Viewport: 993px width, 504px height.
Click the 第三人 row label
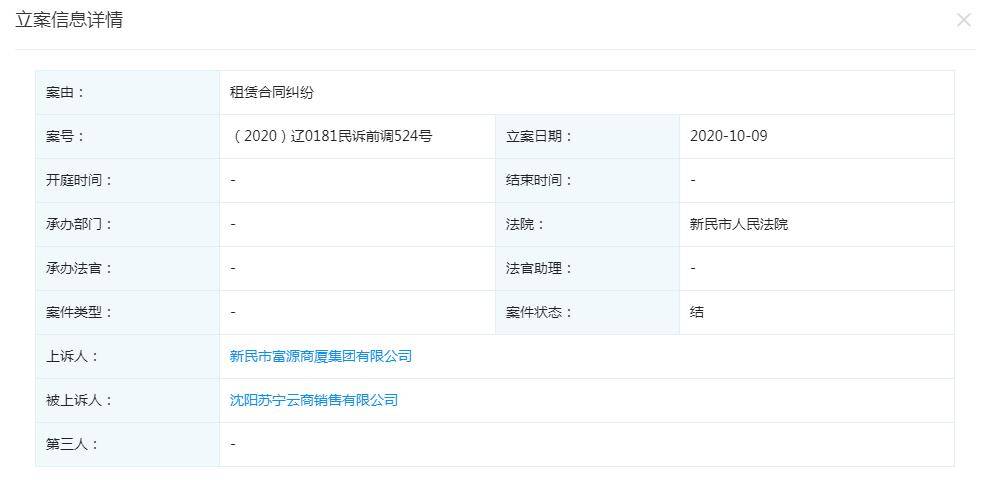coord(72,444)
